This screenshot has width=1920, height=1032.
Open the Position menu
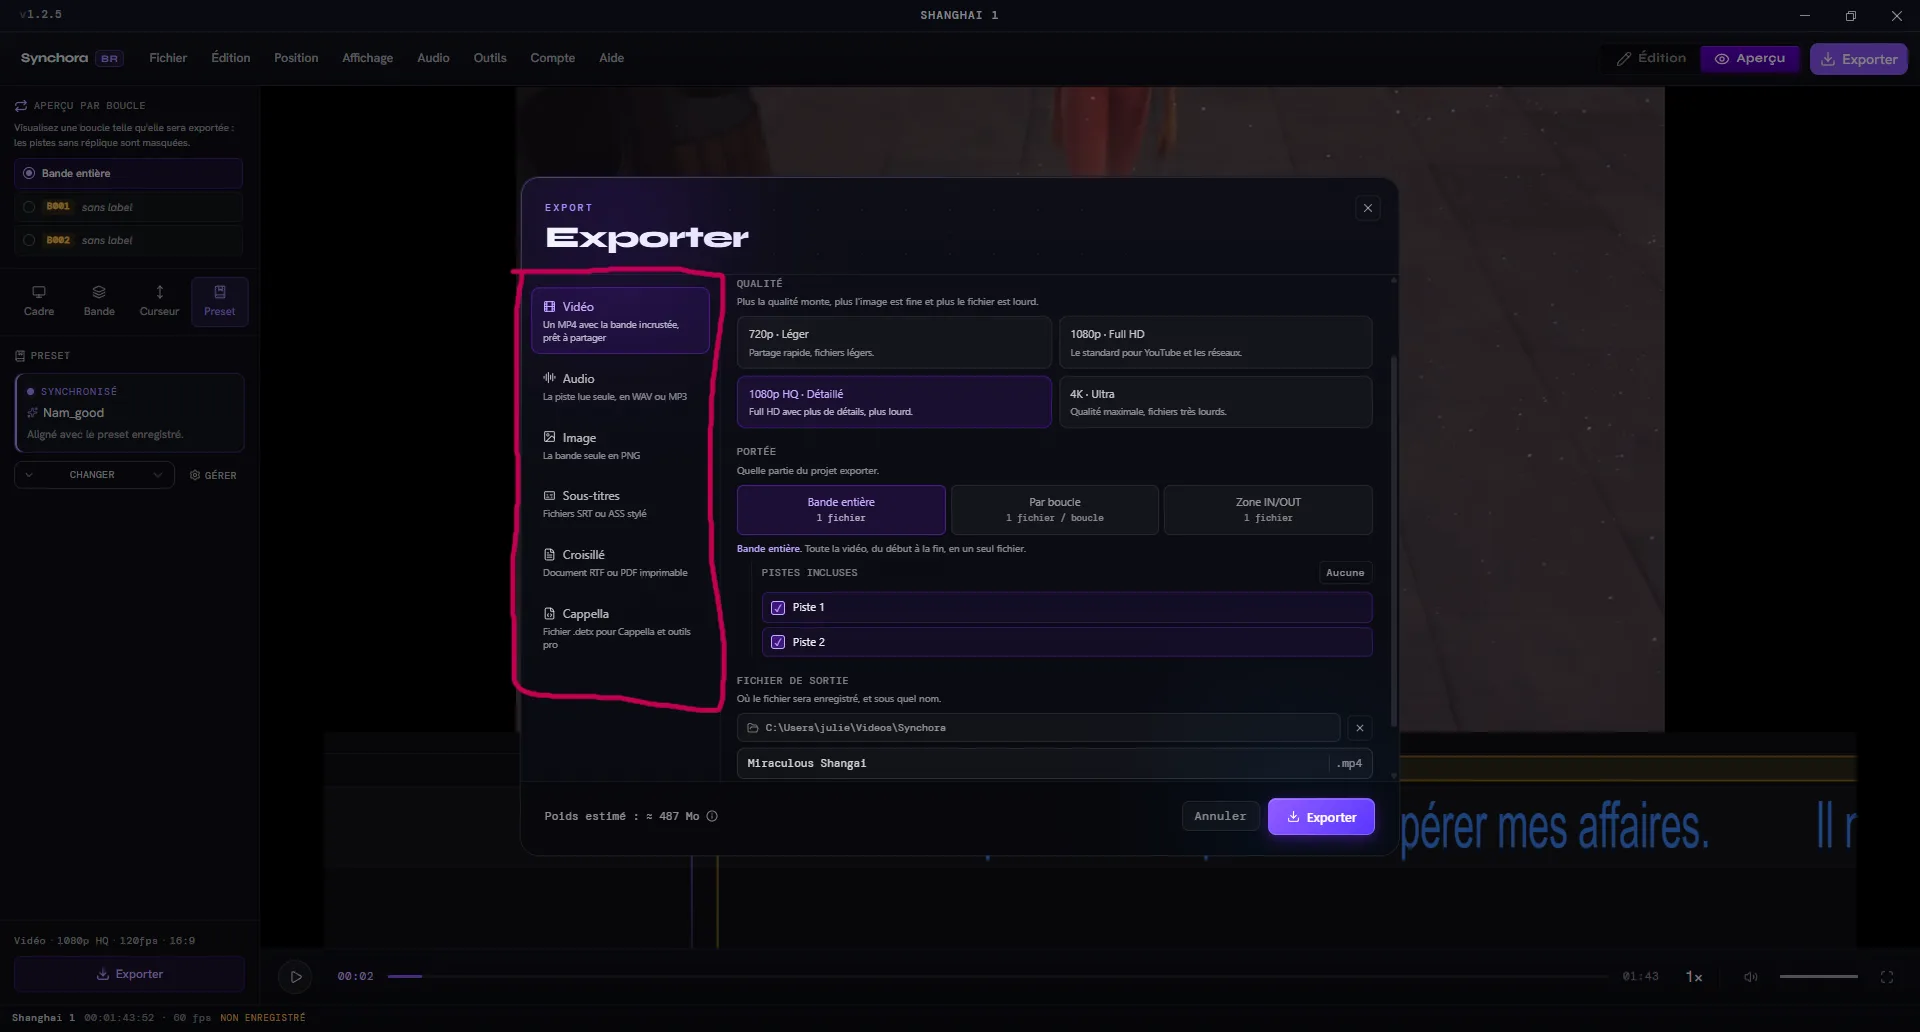click(x=296, y=58)
